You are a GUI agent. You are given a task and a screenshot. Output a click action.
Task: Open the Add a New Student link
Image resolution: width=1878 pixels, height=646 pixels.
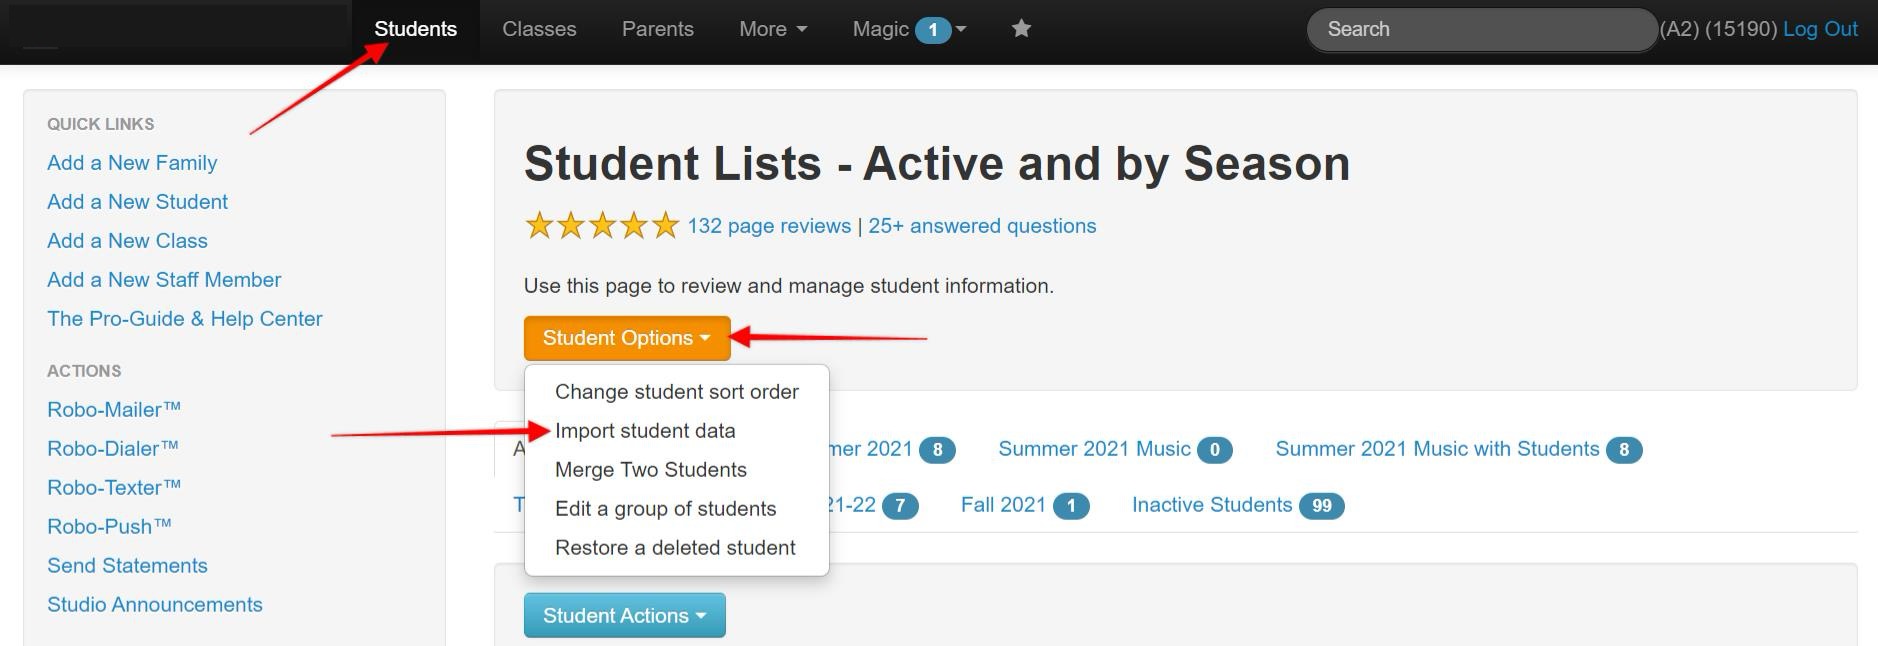137,202
